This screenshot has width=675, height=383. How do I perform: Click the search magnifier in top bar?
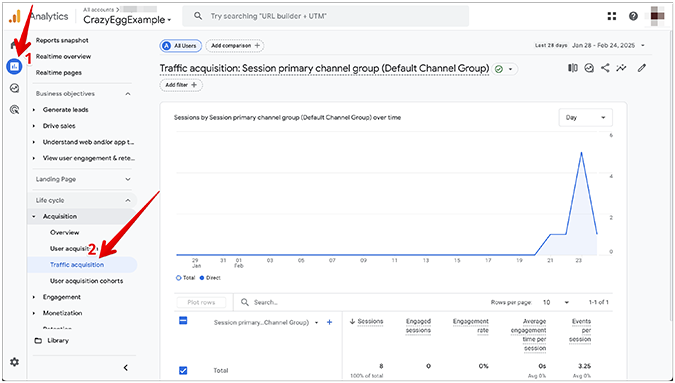pyautogui.click(x=198, y=16)
